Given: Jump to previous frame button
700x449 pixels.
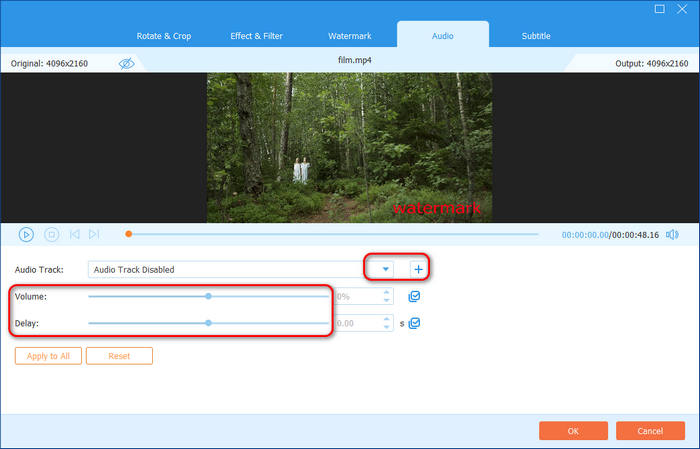Looking at the screenshot, I should tap(75, 234).
